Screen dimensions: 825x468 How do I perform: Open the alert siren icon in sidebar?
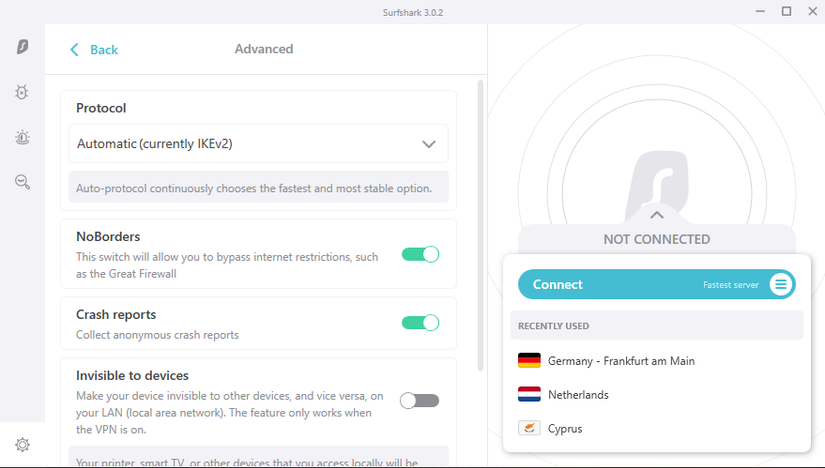[22, 137]
